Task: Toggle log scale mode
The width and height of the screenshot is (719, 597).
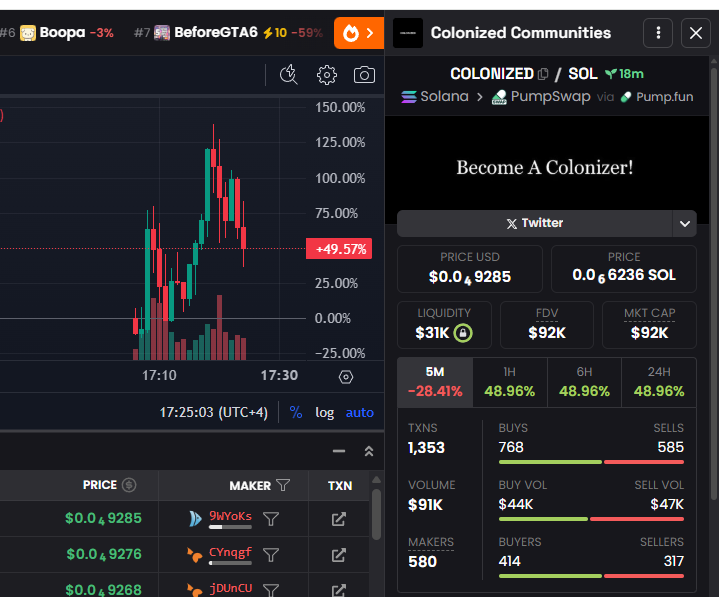Action: 325,412
